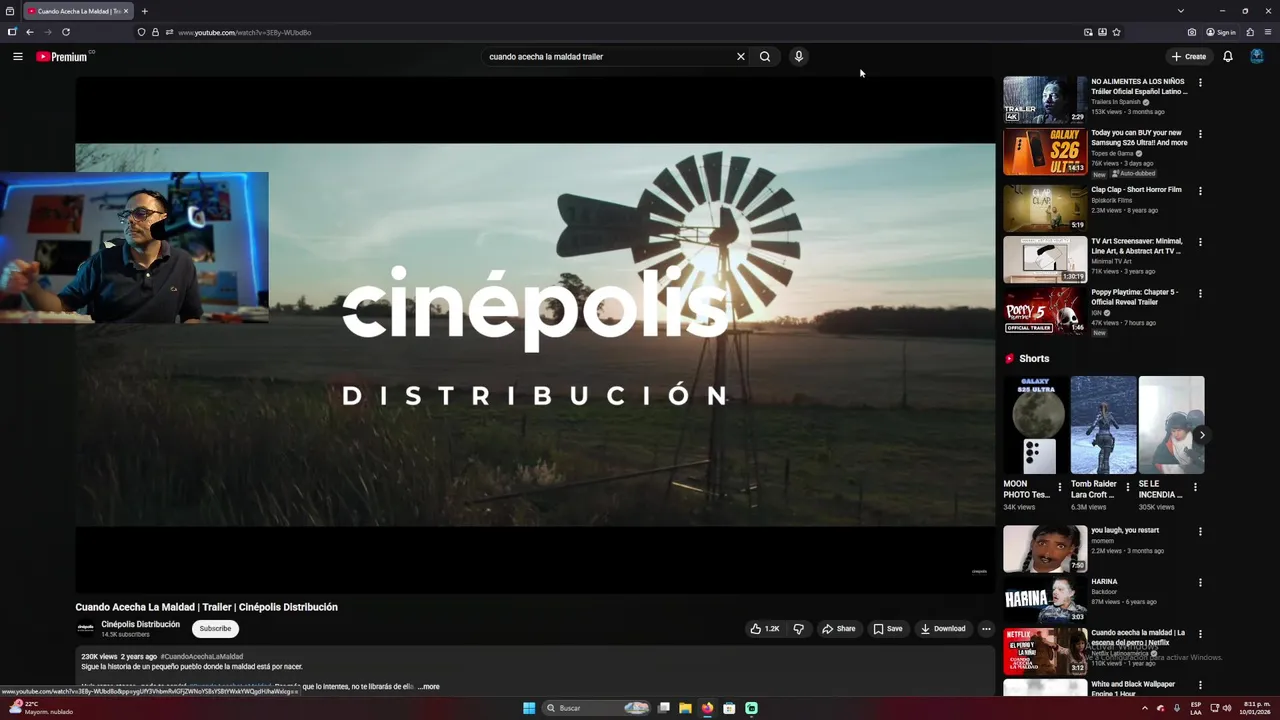This screenshot has width=1280, height=720.
Task: Play Tomb Raider Lara Croft short
Action: click(x=1103, y=425)
